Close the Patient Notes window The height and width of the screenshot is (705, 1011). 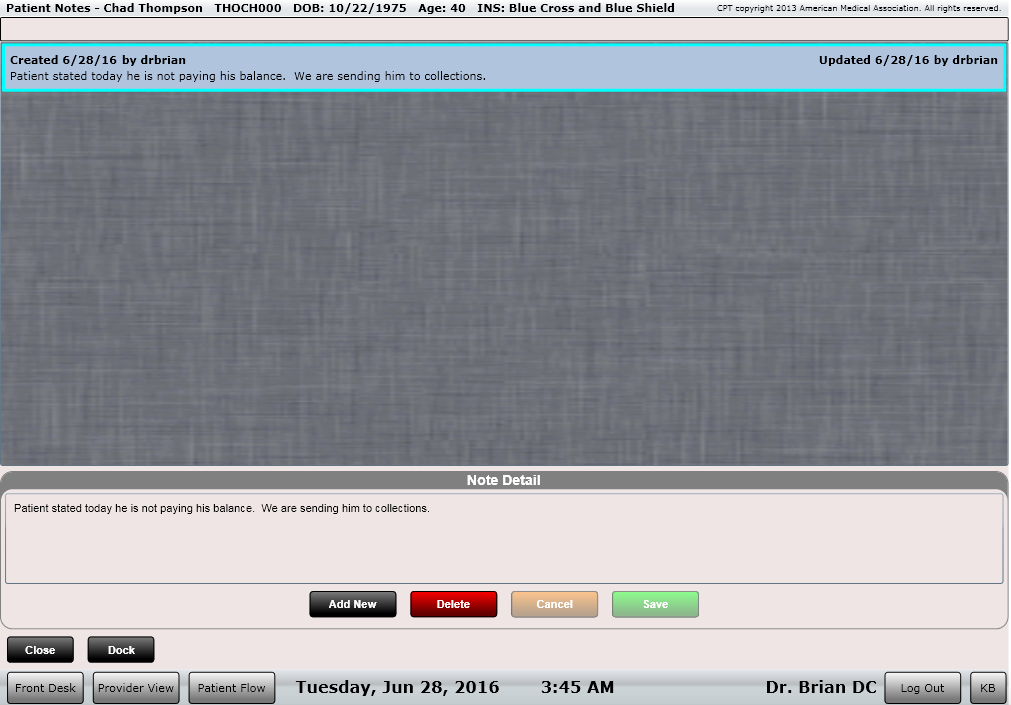(x=40, y=649)
